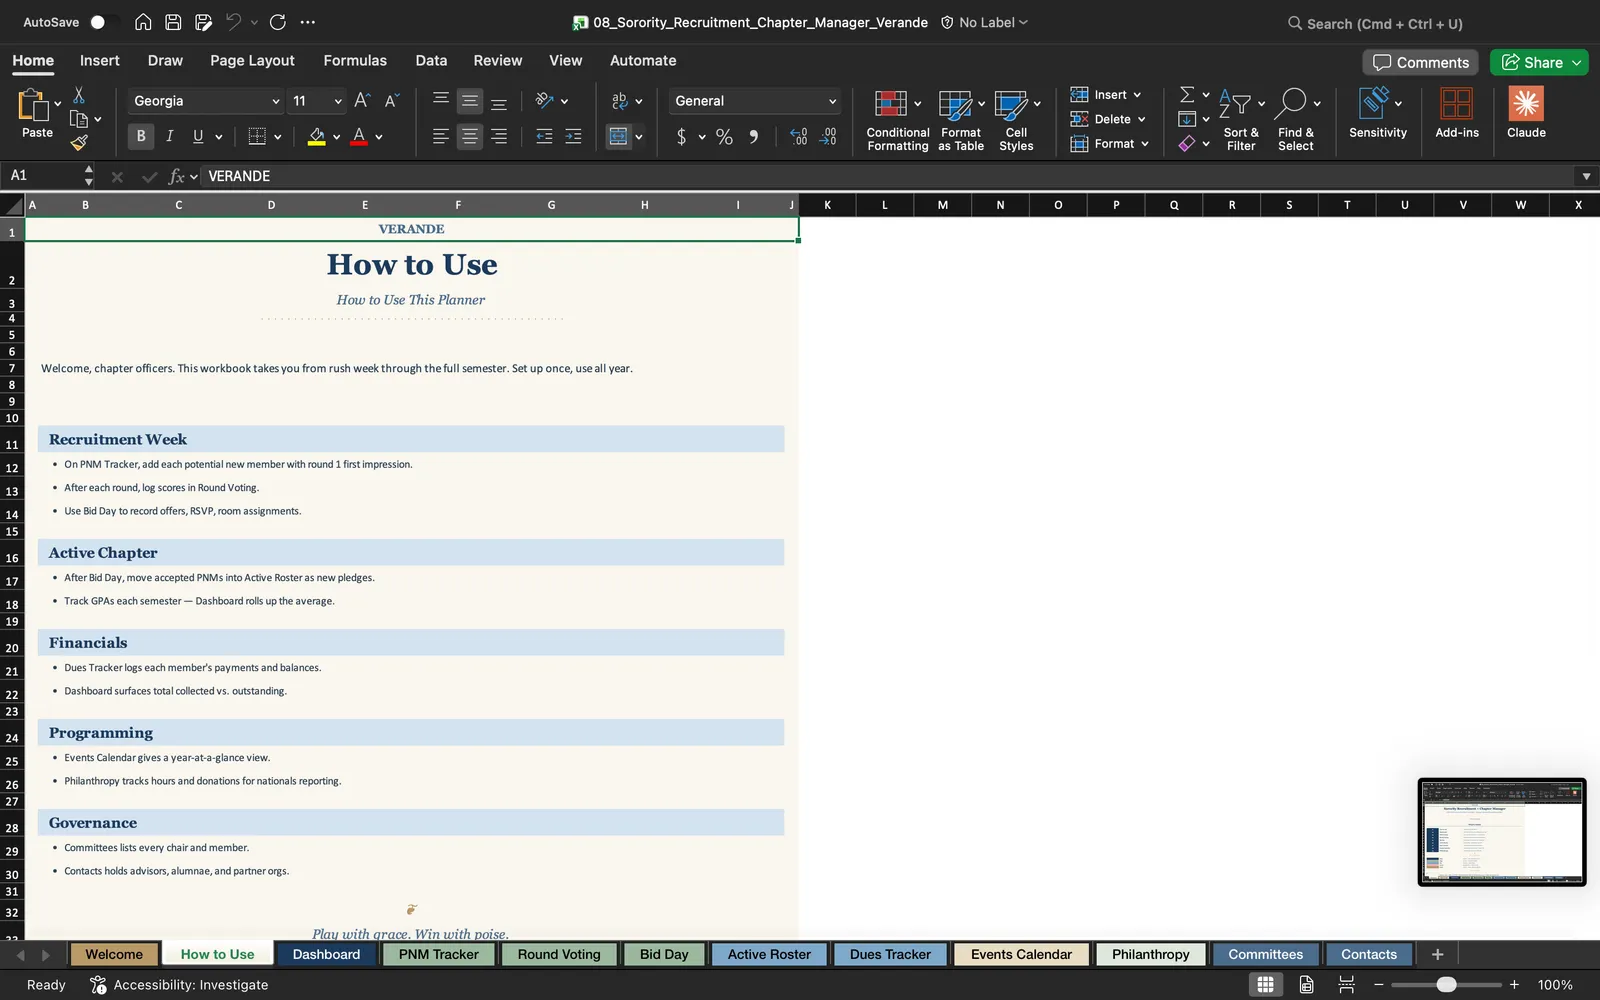
Task: Apply comma style number format
Action: [x=754, y=137]
